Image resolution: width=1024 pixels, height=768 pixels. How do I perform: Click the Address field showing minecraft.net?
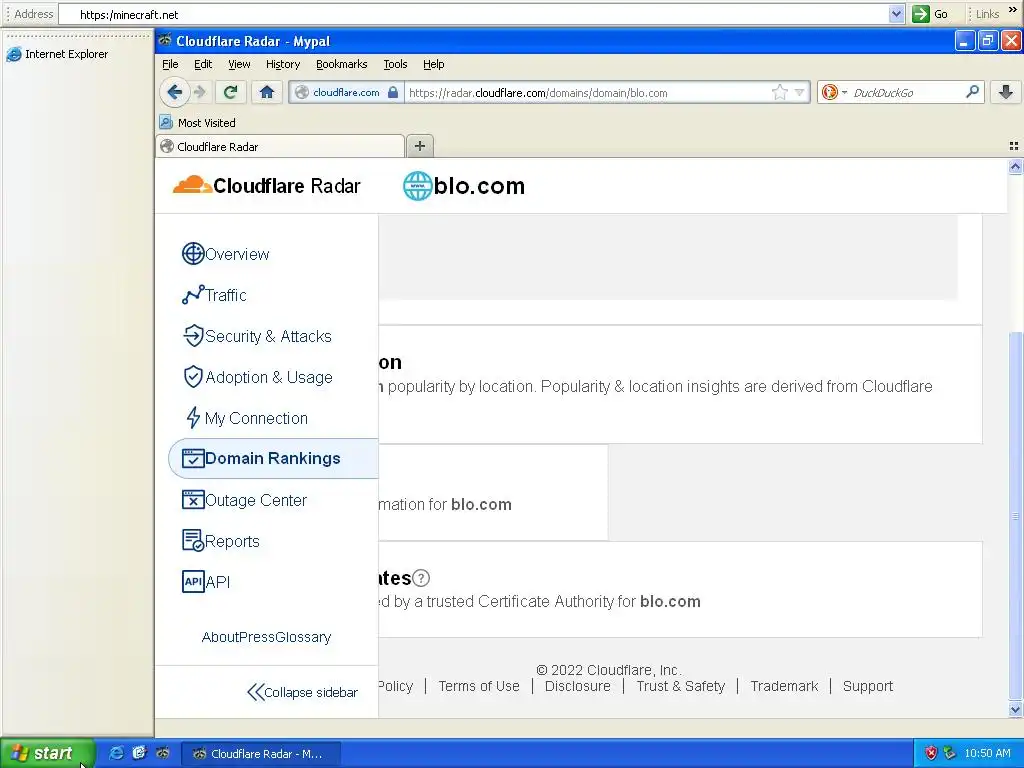click(x=473, y=14)
